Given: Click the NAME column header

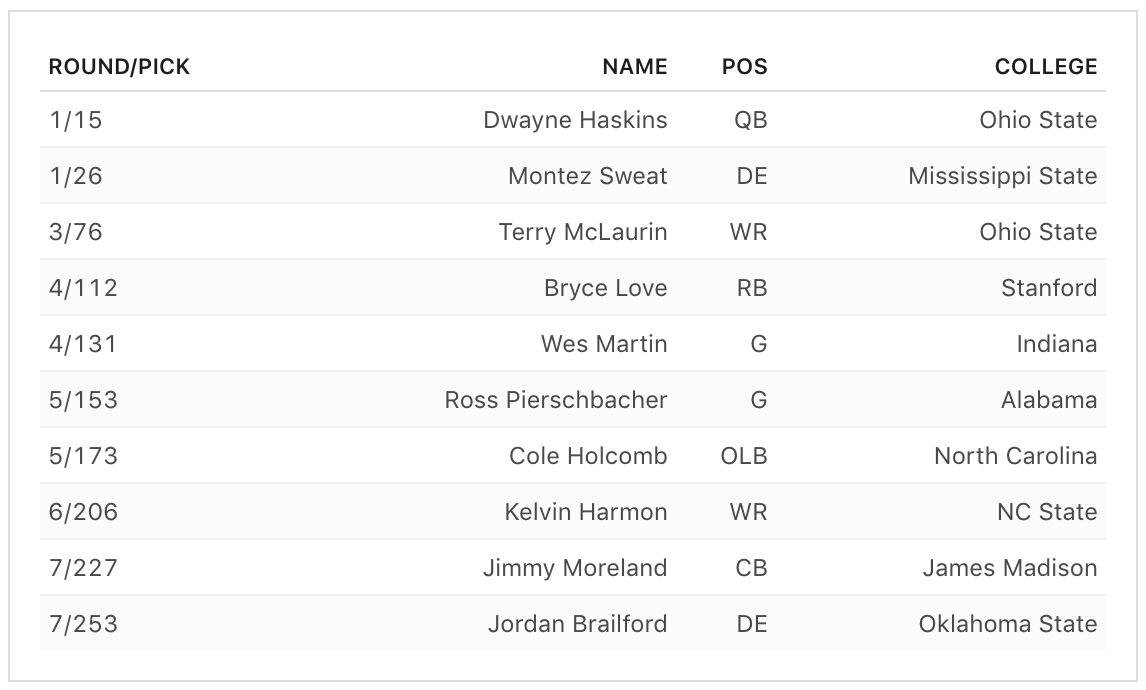Looking at the screenshot, I should click(634, 67).
